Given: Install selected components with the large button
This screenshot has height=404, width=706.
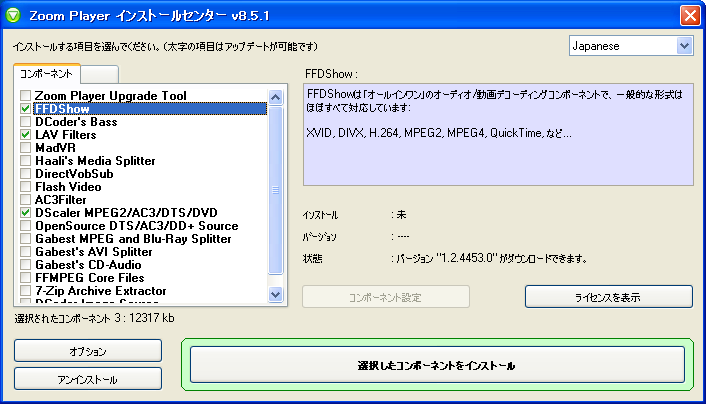Looking at the screenshot, I should pyautogui.click(x=437, y=365).
